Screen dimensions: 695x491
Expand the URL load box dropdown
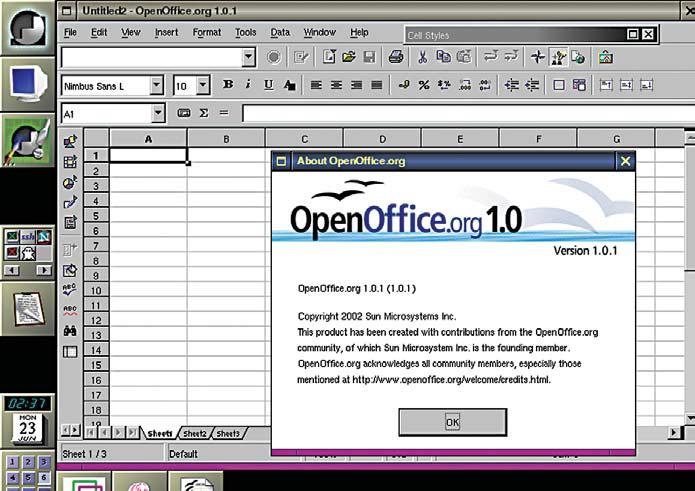point(249,57)
